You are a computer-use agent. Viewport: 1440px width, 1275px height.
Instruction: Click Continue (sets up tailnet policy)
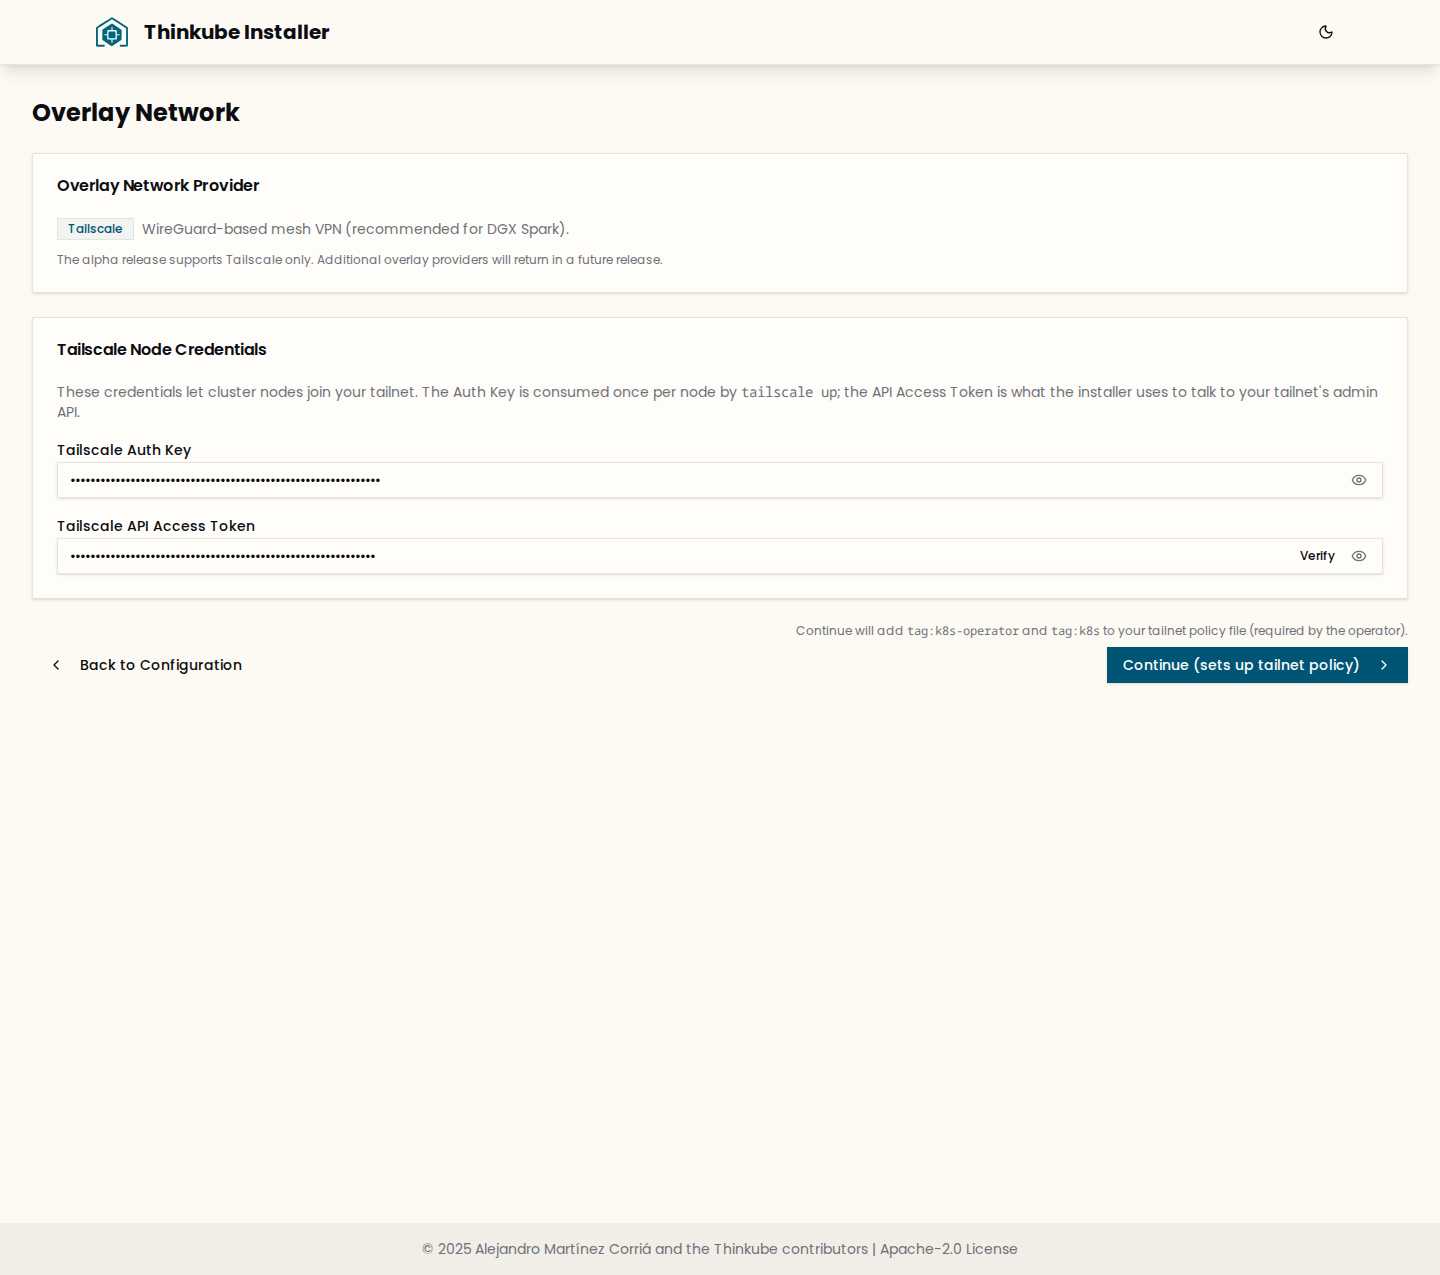tap(1257, 665)
